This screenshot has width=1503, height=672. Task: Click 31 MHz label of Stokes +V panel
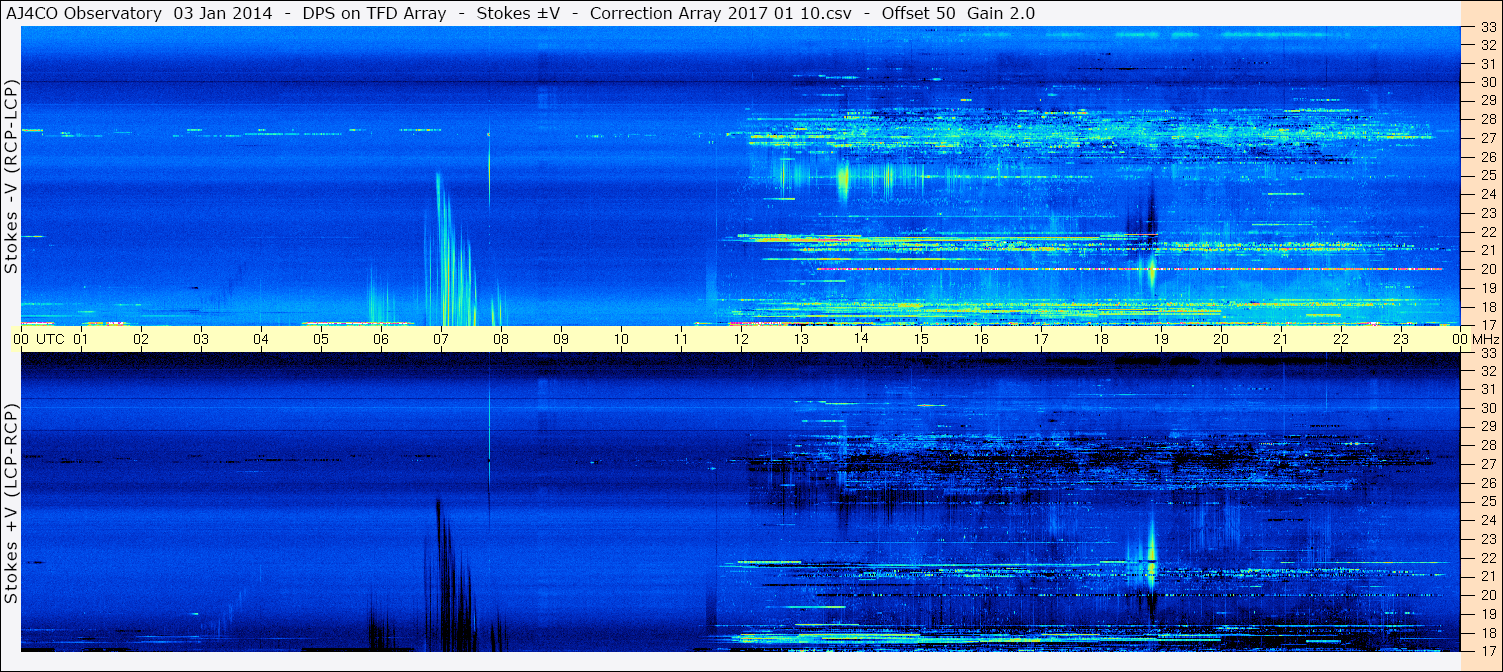point(1488,389)
